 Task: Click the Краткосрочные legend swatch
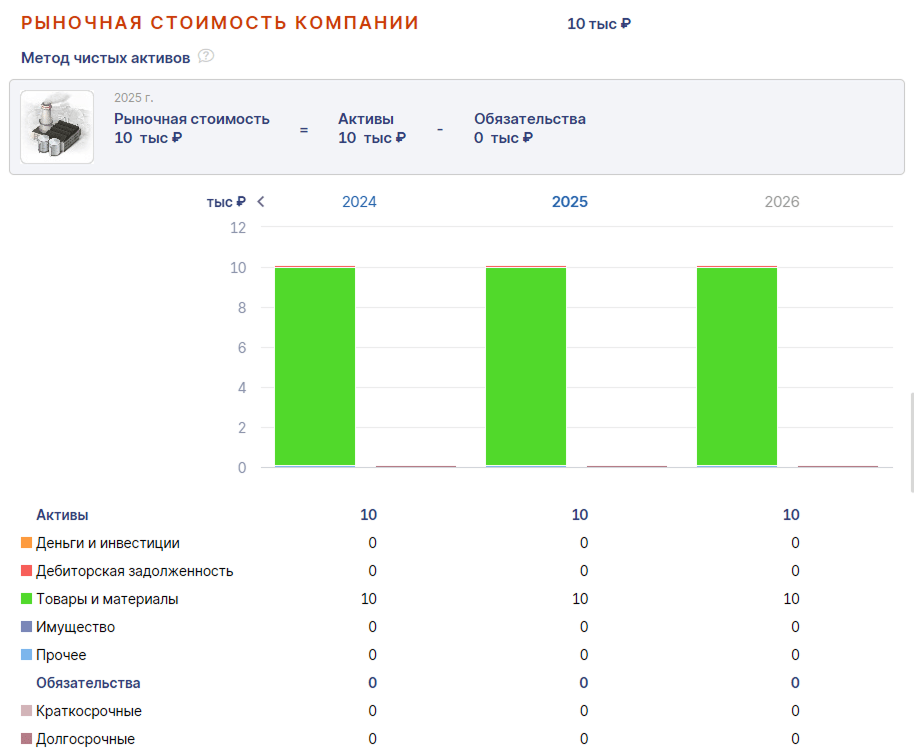tap(26, 710)
